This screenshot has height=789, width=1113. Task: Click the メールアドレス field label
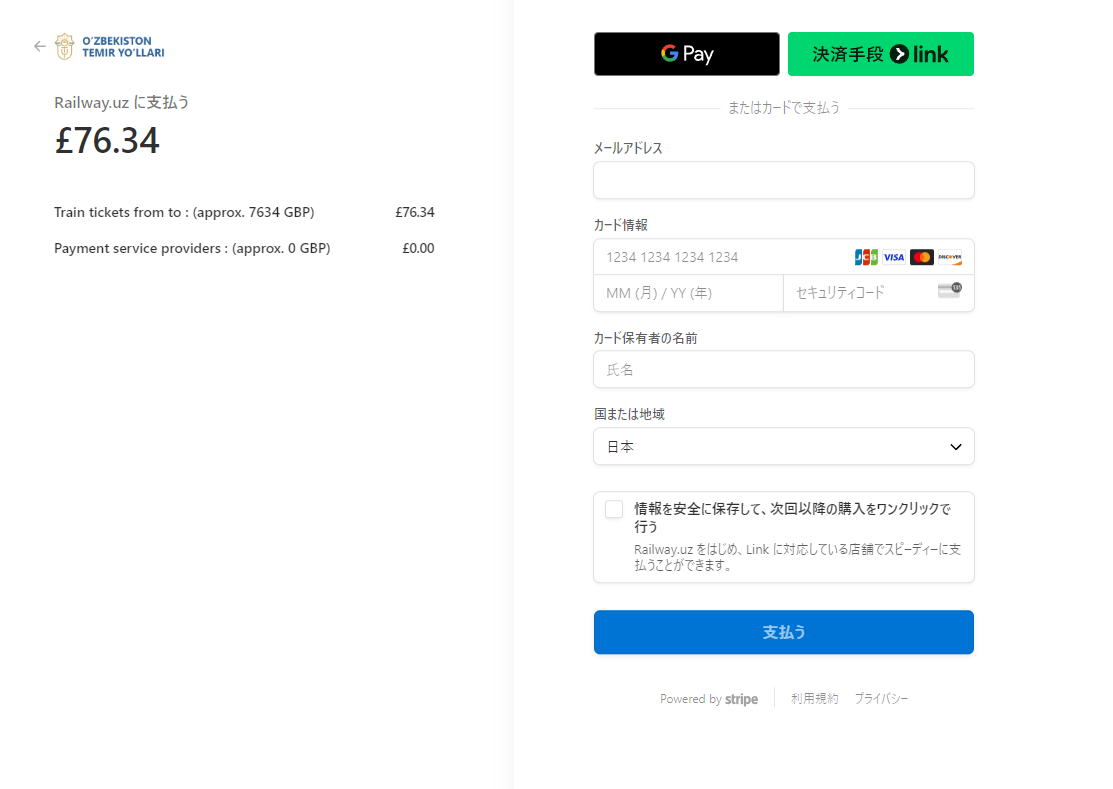pos(628,148)
